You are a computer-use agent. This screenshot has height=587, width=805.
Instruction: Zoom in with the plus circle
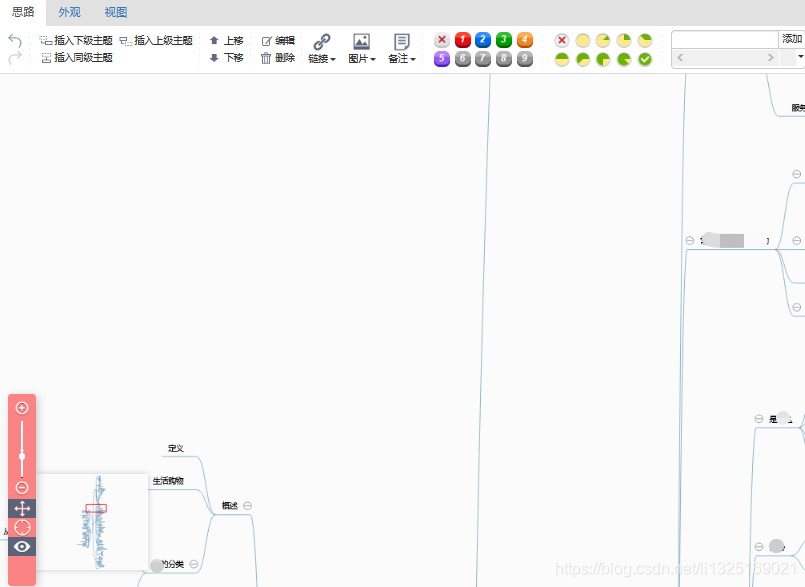22,408
